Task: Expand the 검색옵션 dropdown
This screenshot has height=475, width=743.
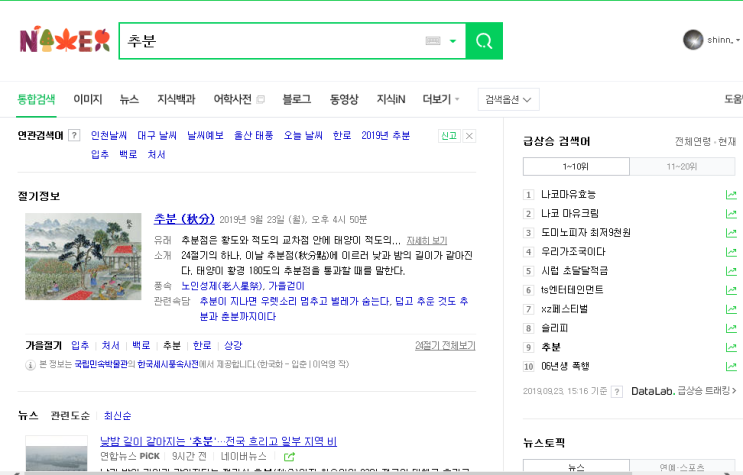Action: tap(508, 100)
